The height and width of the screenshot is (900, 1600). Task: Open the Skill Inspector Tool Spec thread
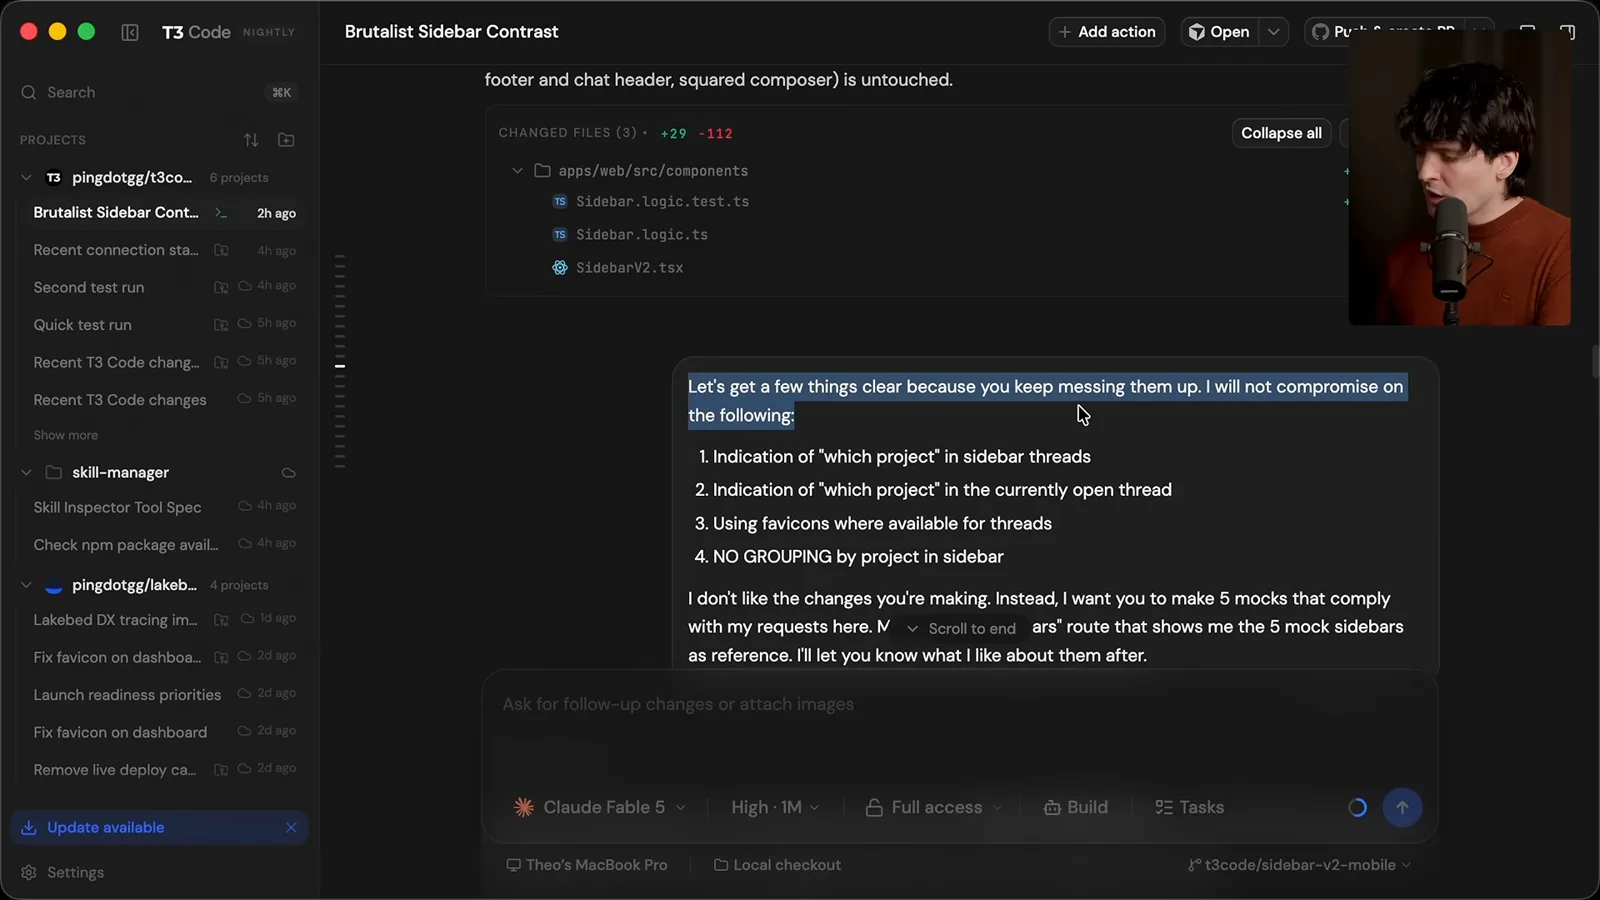click(x=160, y=507)
